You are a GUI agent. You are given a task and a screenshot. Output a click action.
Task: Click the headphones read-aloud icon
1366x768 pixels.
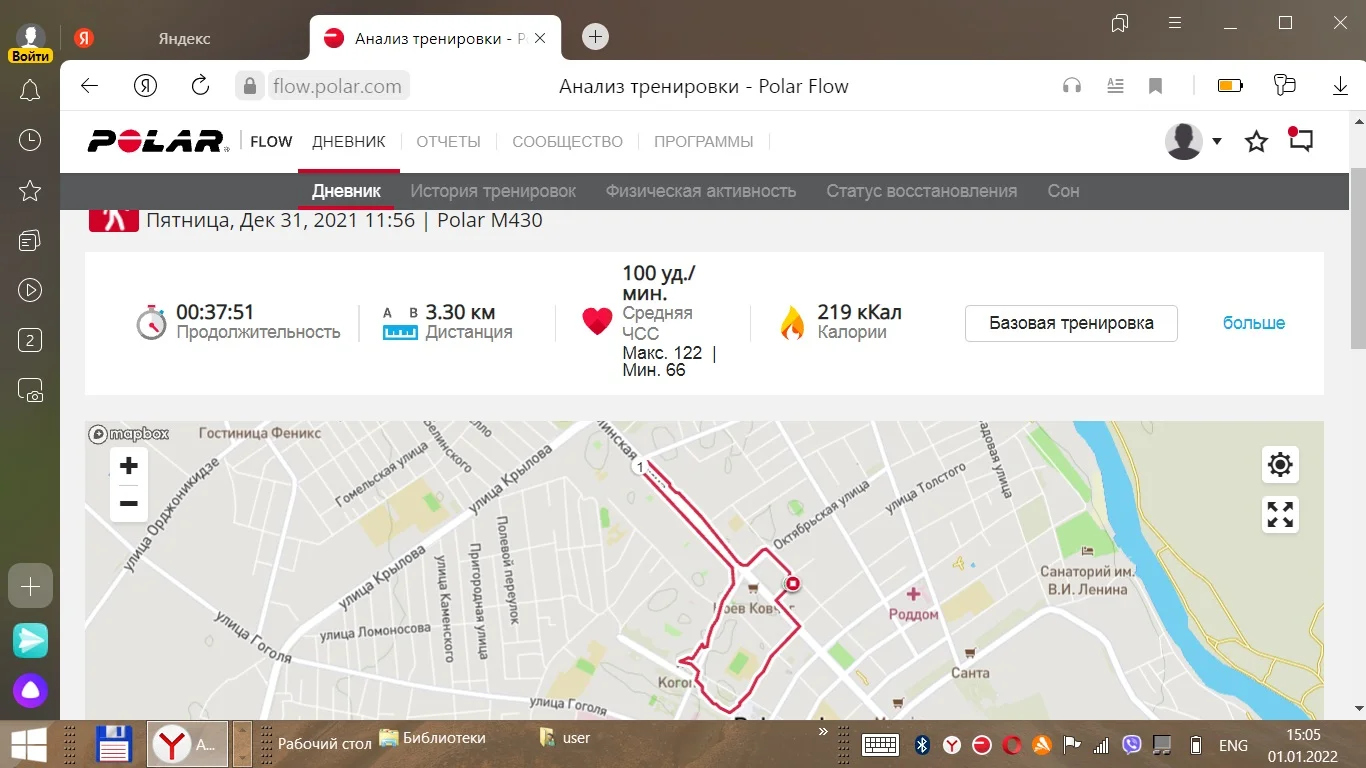(x=1072, y=86)
